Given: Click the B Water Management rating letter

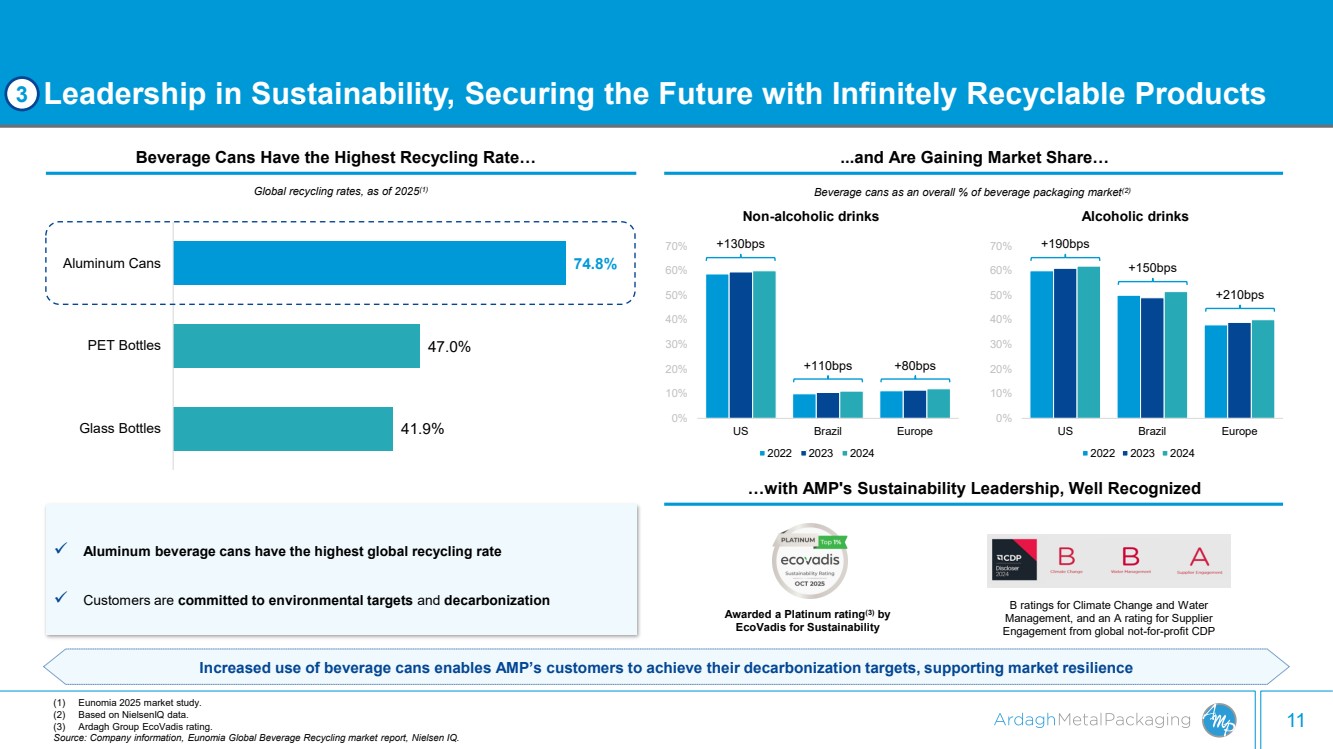Looking at the screenshot, I should tap(1131, 558).
